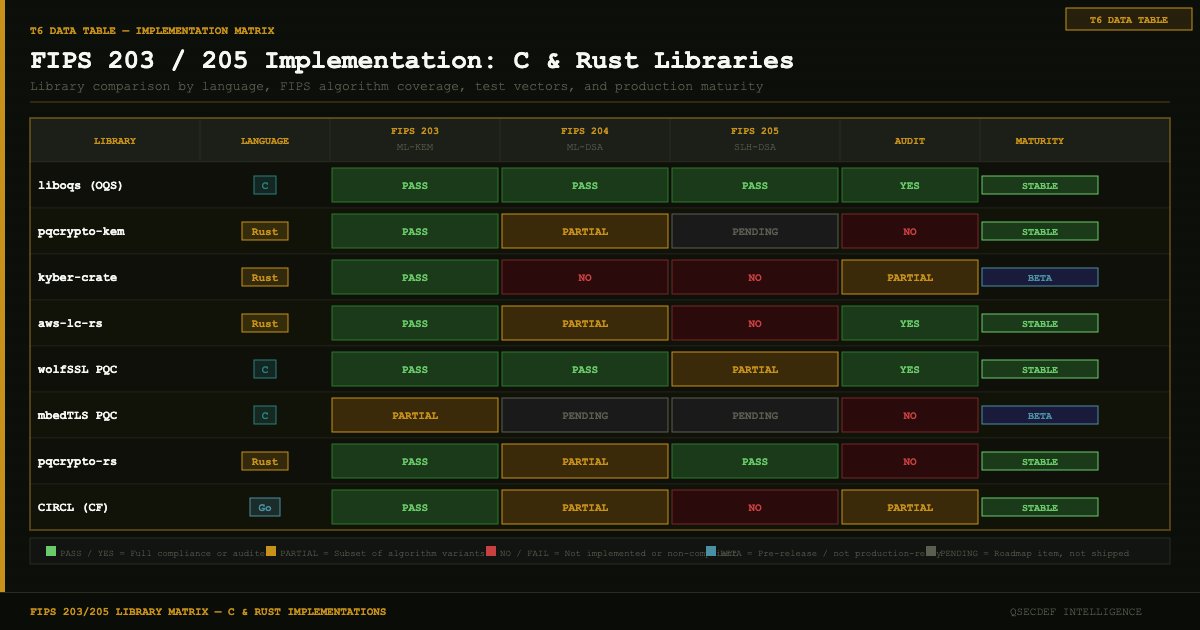The width and height of the screenshot is (1200, 630).
Task: Click the aws-lc-rs library name
Action: 70,323
